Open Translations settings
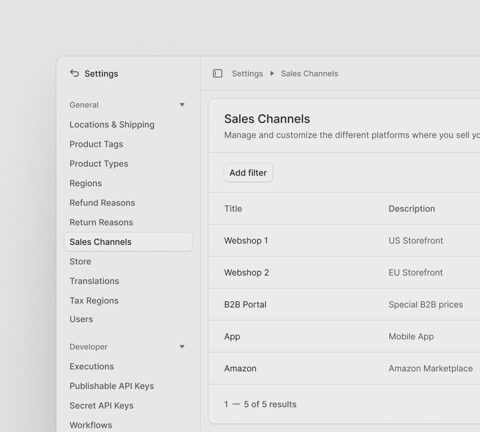480x432 pixels. click(x=94, y=281)
